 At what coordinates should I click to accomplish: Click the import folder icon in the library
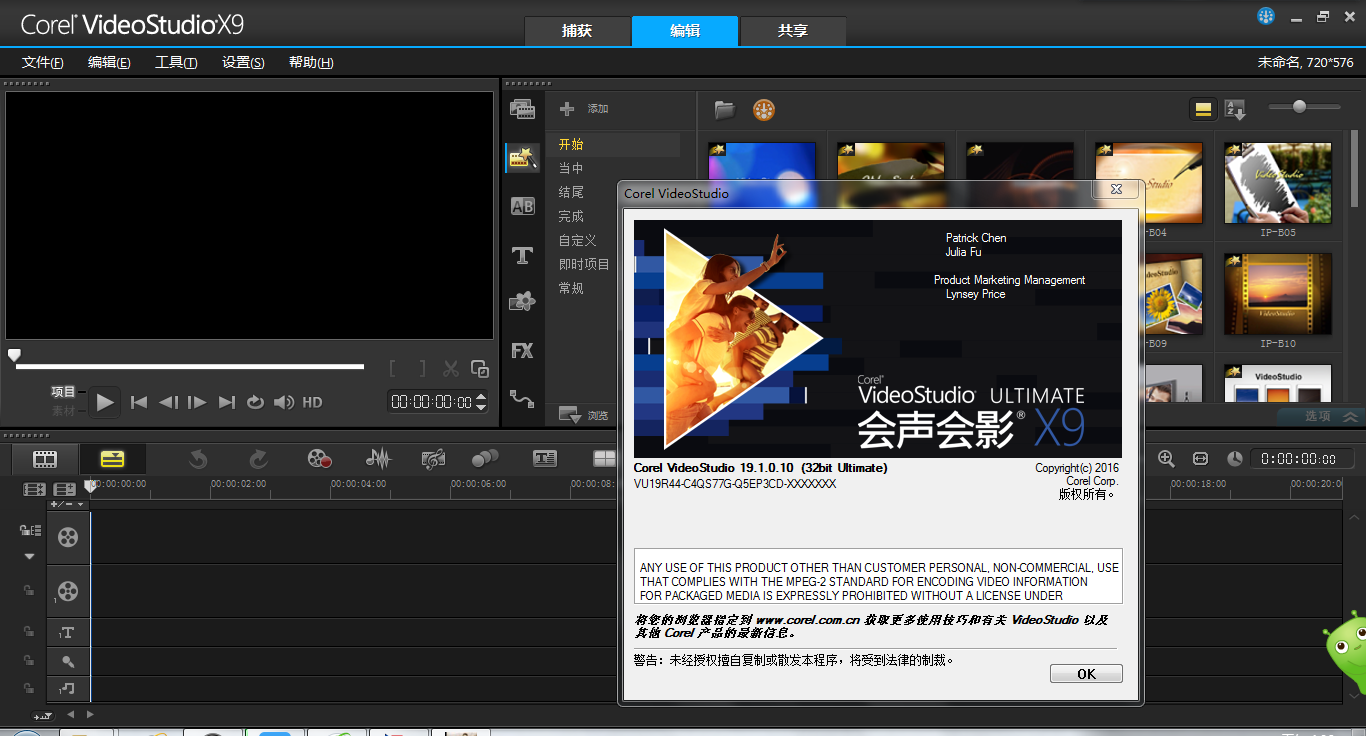click(x=725, y=109)
